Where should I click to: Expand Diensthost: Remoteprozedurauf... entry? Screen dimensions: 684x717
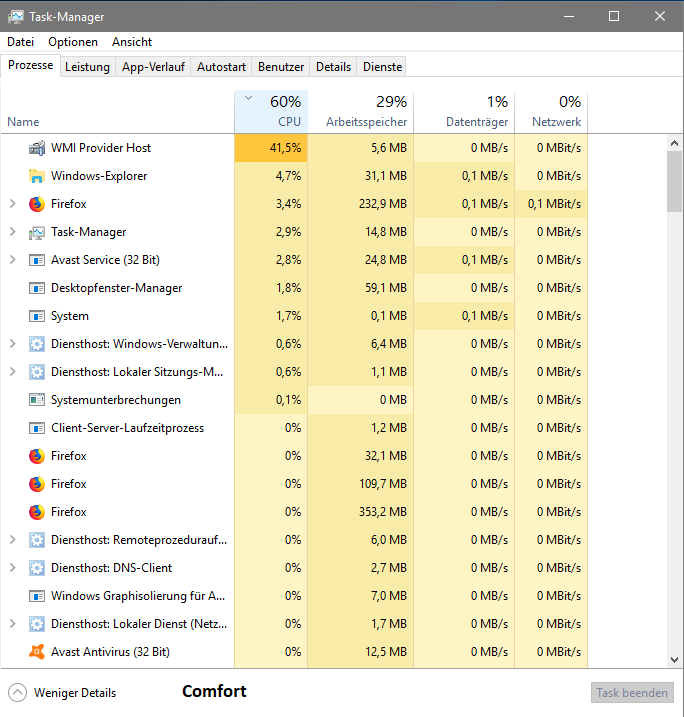[13, 540]
